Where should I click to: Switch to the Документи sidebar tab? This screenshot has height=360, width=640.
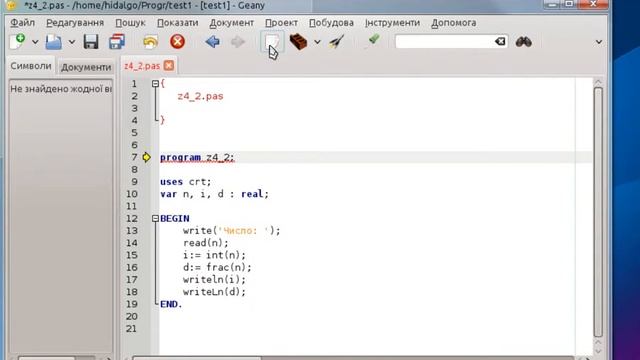pos(86,67)
